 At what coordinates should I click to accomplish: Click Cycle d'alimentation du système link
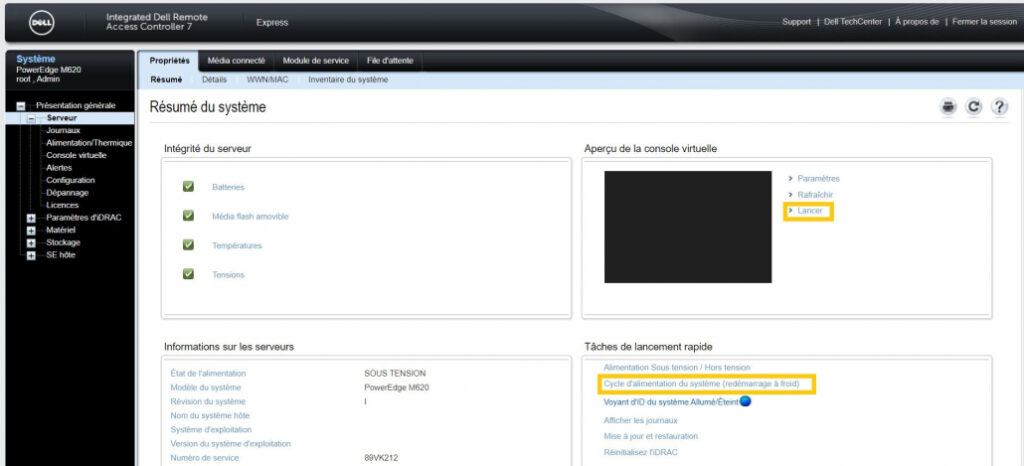click(701, 384)
